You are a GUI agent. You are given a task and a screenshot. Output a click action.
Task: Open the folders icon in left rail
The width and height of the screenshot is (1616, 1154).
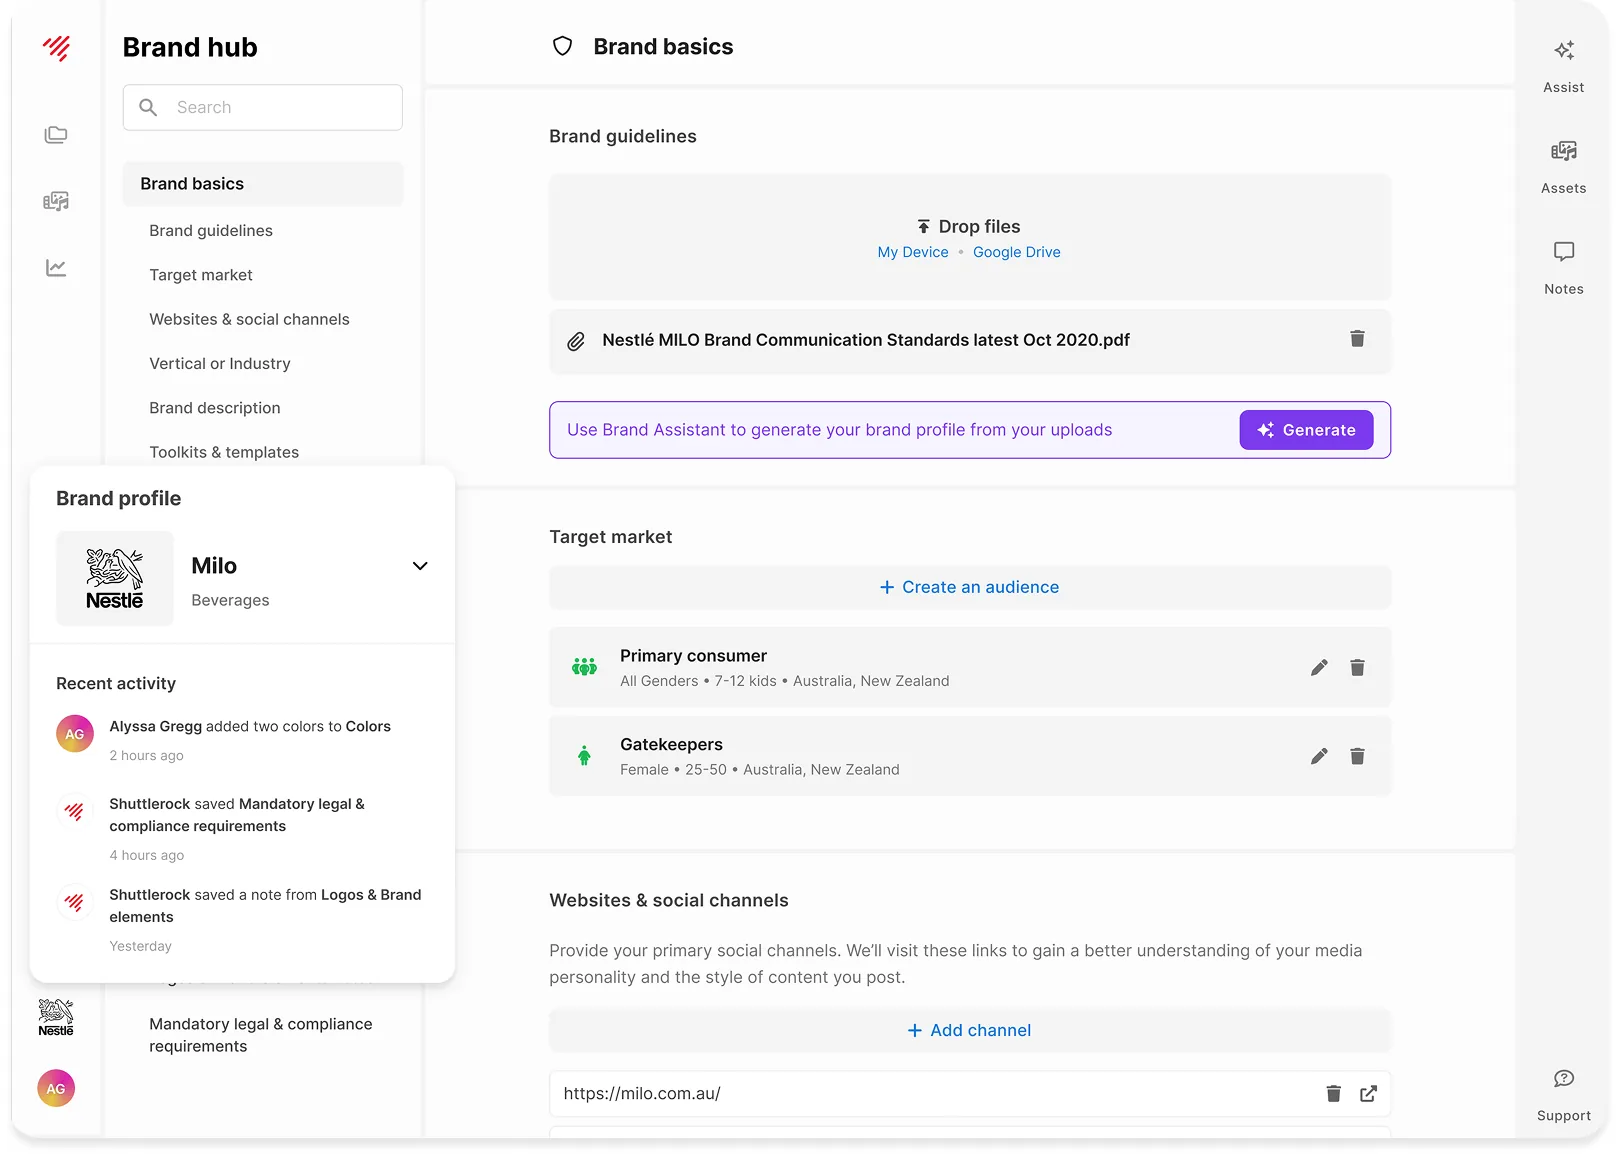point(56,134)
